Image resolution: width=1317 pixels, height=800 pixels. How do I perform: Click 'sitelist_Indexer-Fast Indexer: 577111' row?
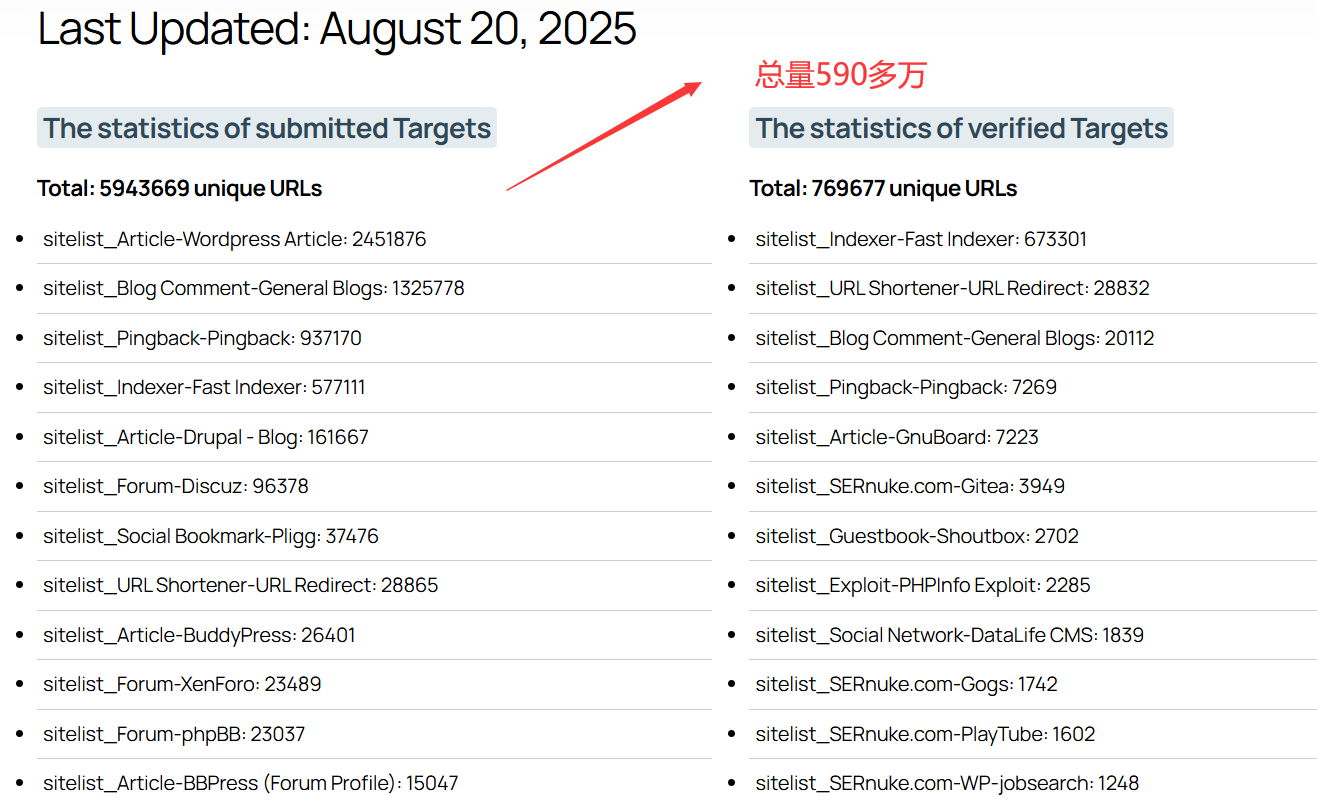click(374, 387)
